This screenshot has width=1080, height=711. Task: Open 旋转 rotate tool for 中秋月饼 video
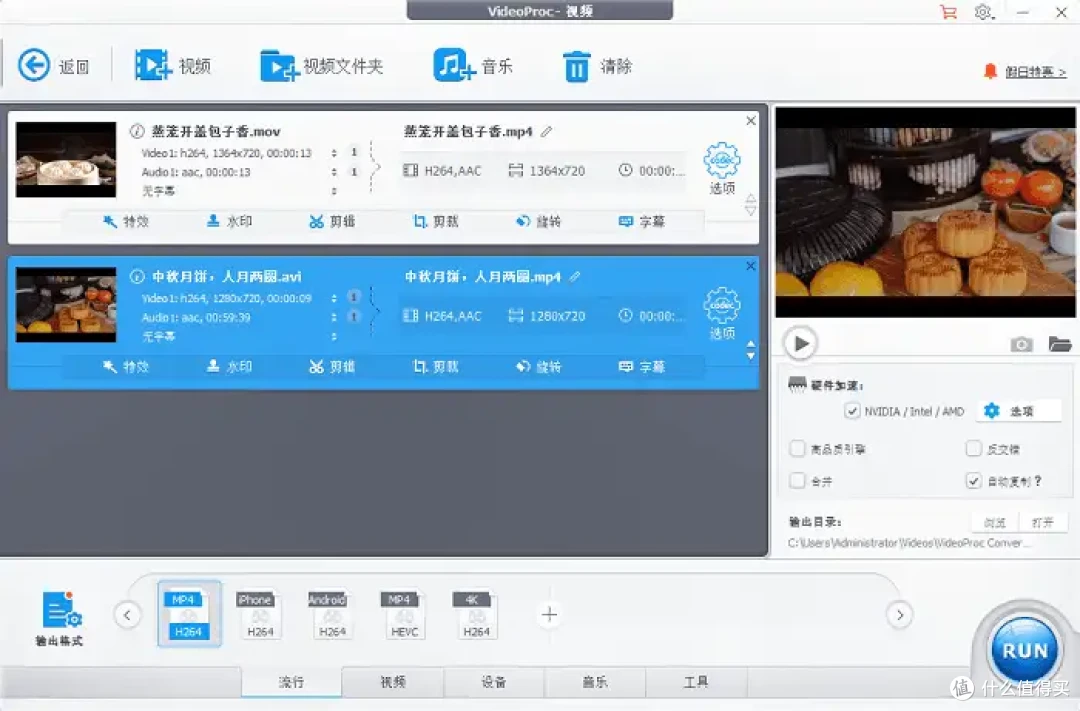[539, 367]
